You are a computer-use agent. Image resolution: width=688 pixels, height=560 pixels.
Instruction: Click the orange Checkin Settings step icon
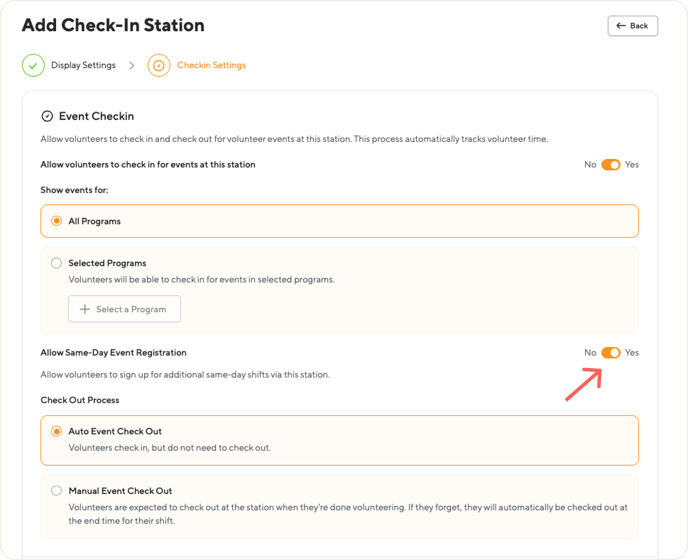coord(158,66)
